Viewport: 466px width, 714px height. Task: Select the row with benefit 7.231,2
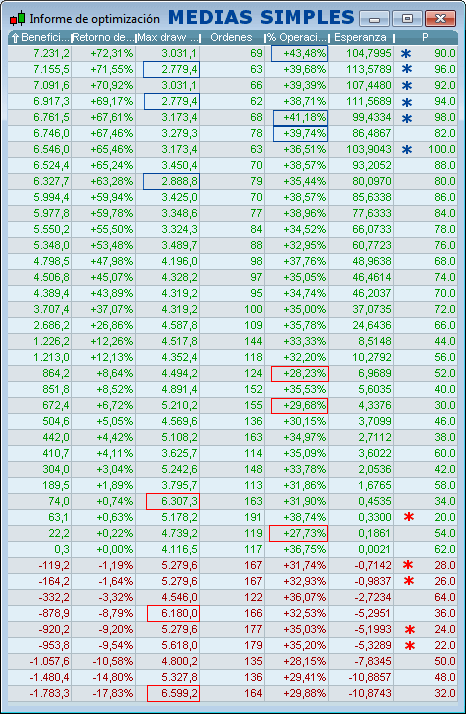(233, 53)
